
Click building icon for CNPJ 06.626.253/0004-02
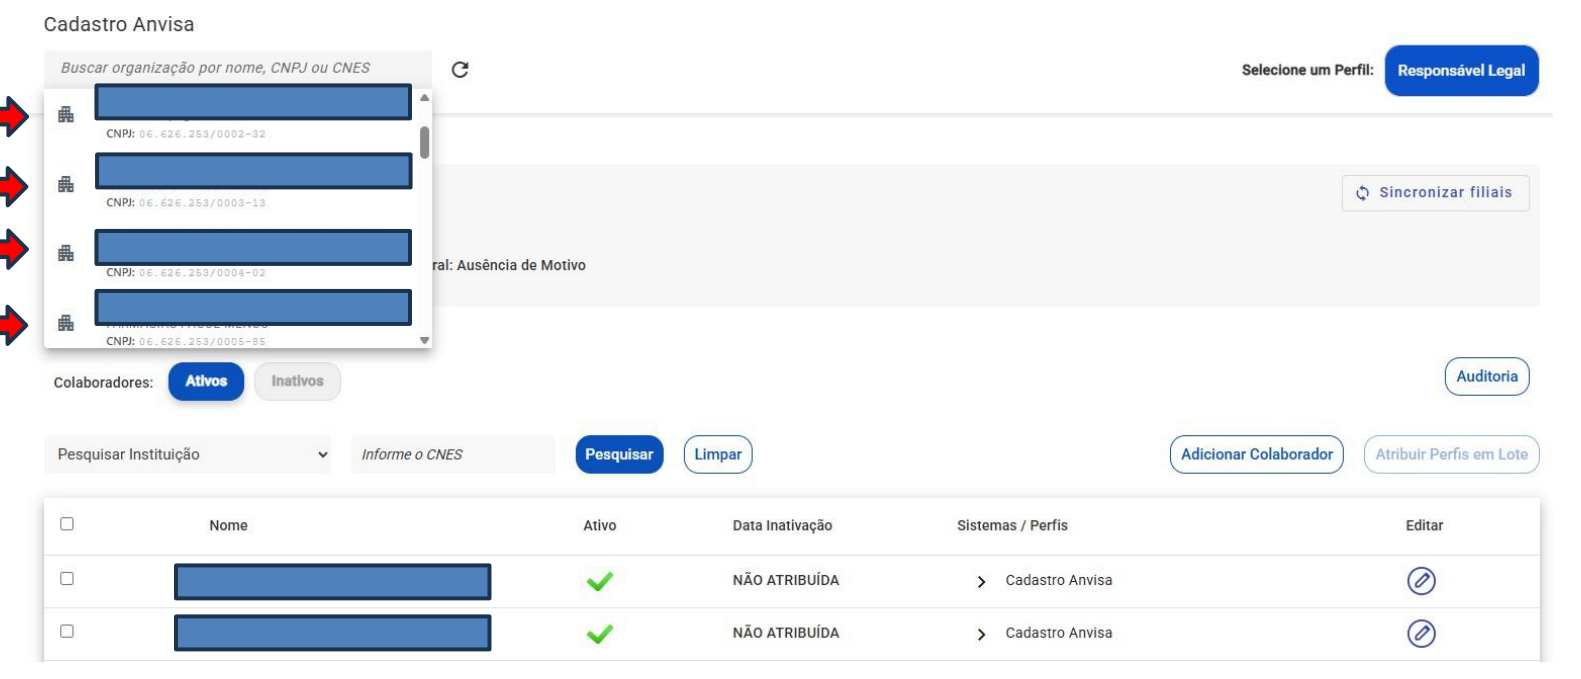click(x=66, y=253)
